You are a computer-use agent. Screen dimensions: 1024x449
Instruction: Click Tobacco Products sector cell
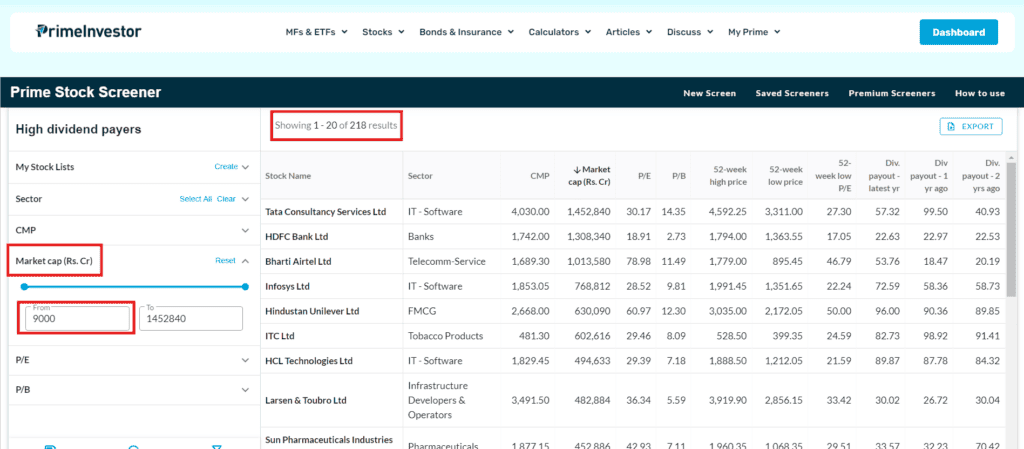point(445,336)
